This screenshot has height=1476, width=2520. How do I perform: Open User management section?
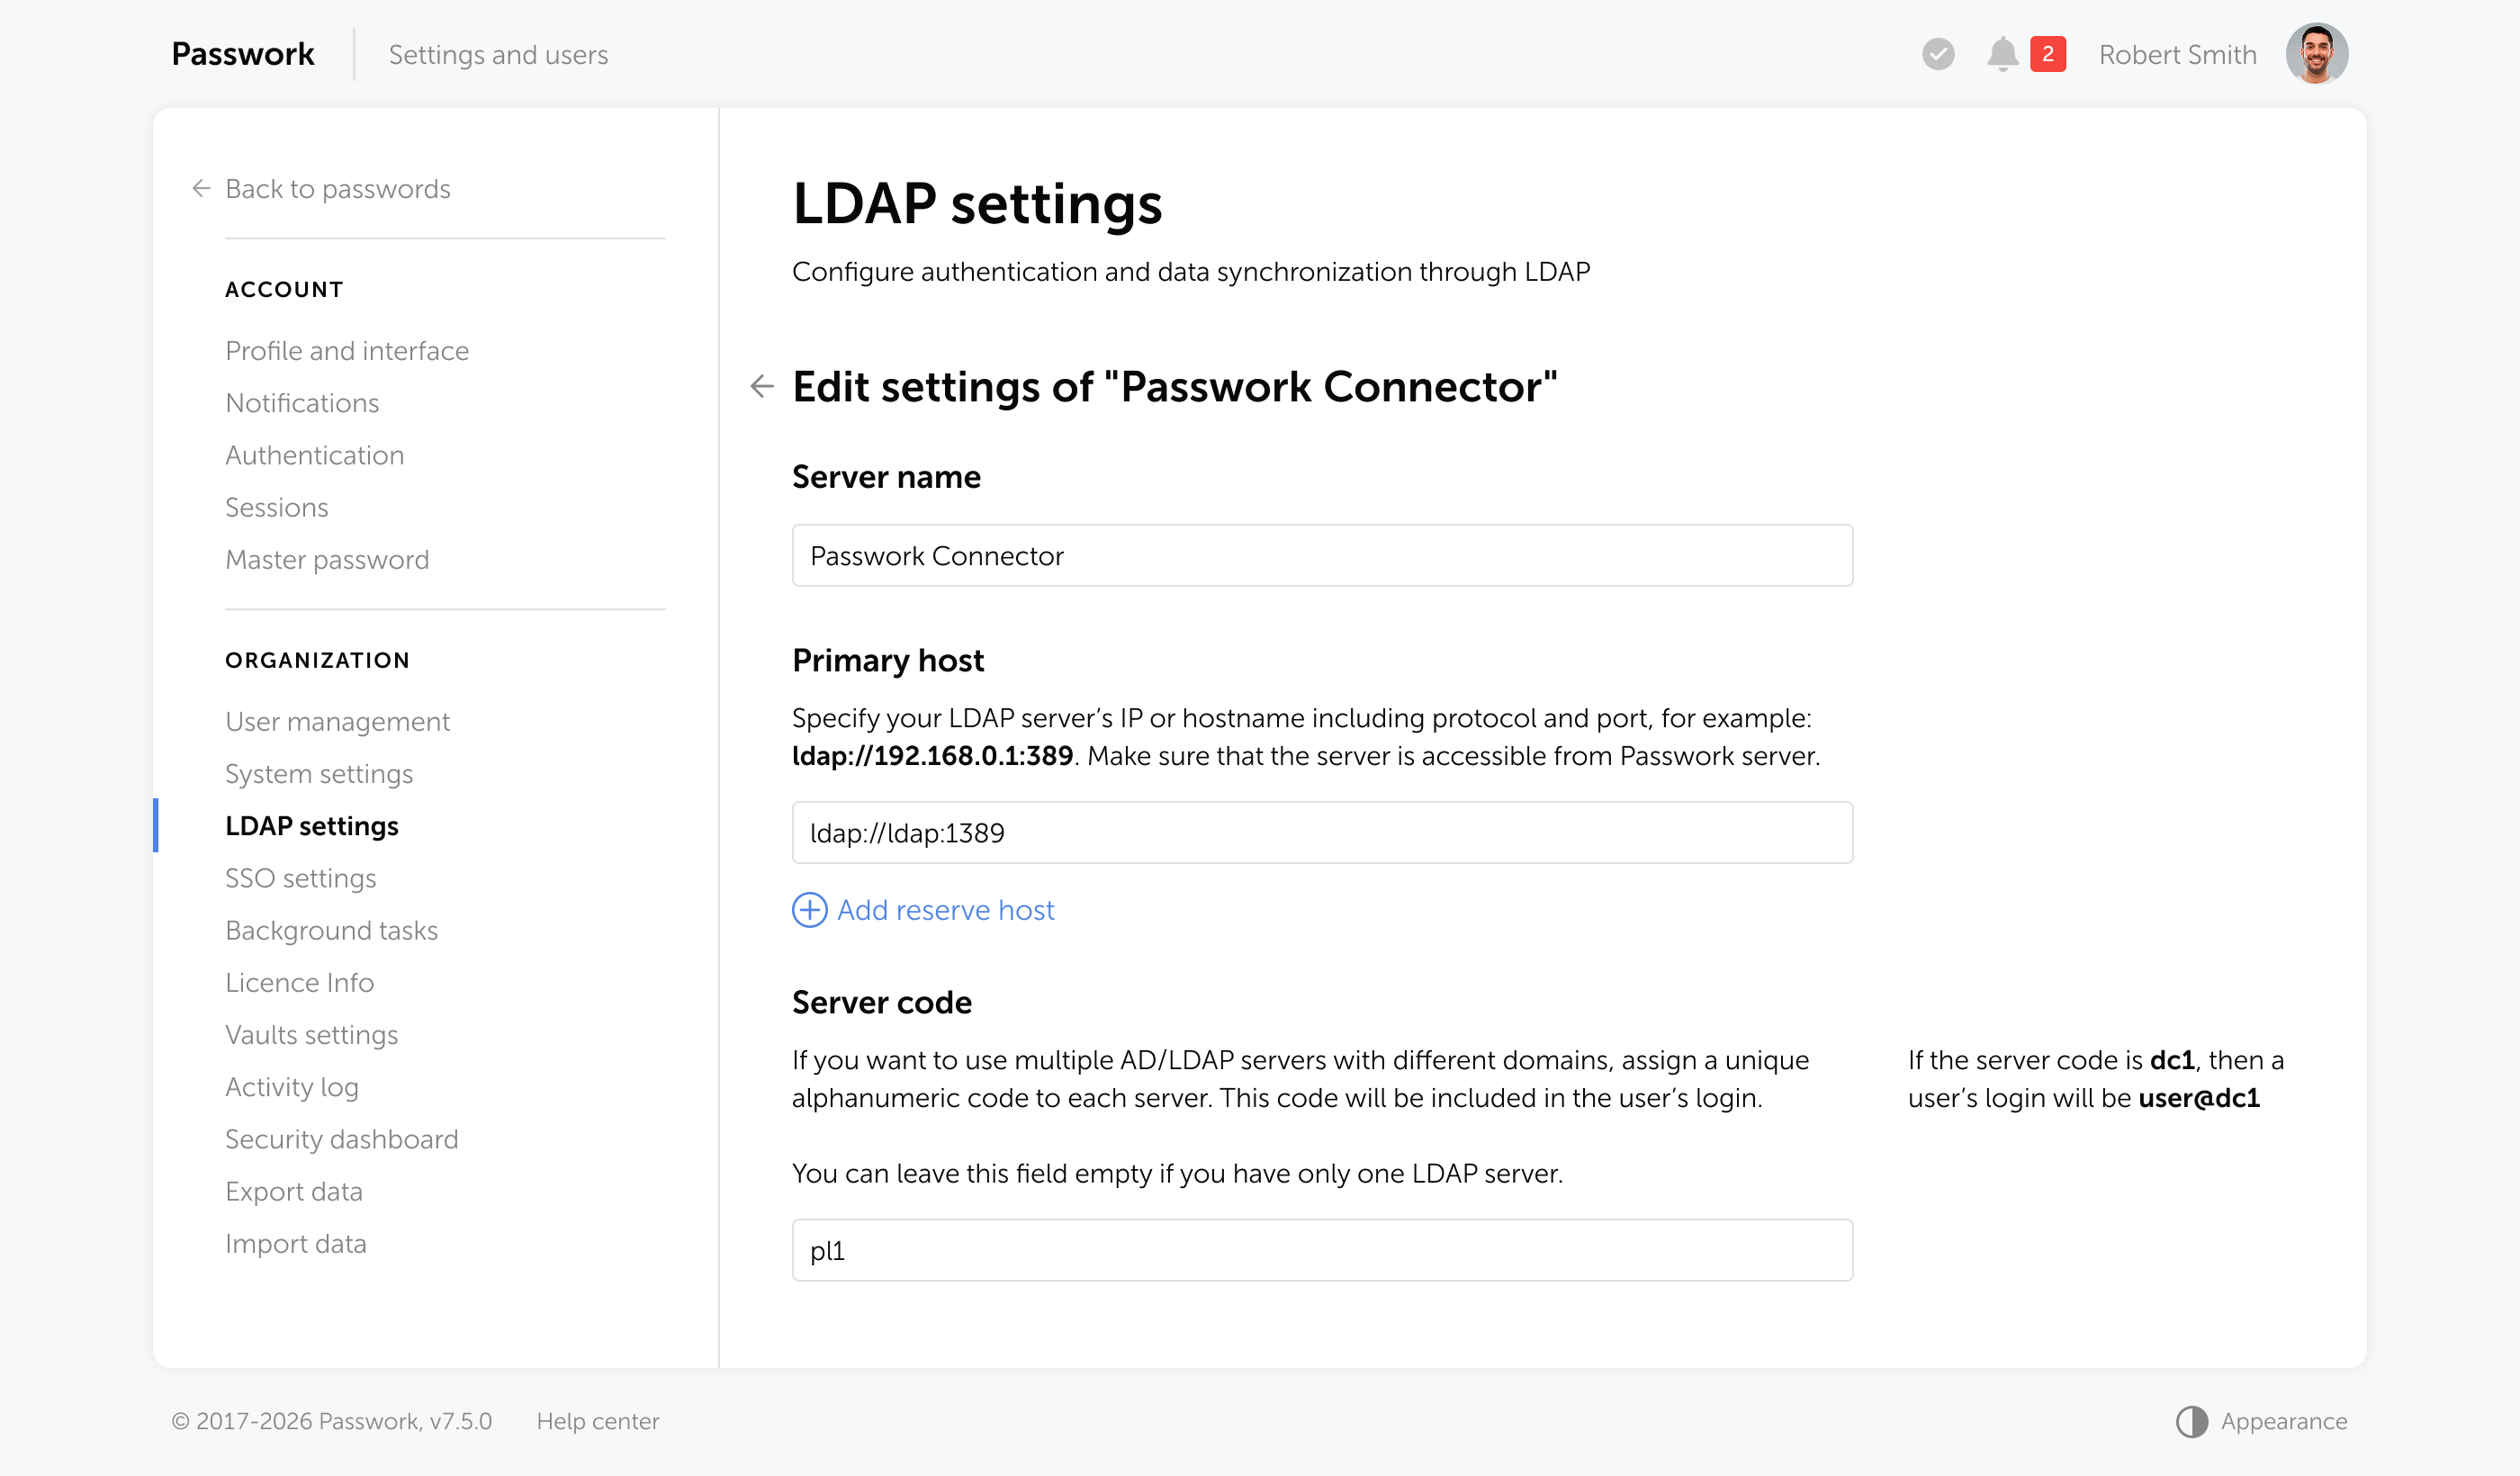coord(337,722)
